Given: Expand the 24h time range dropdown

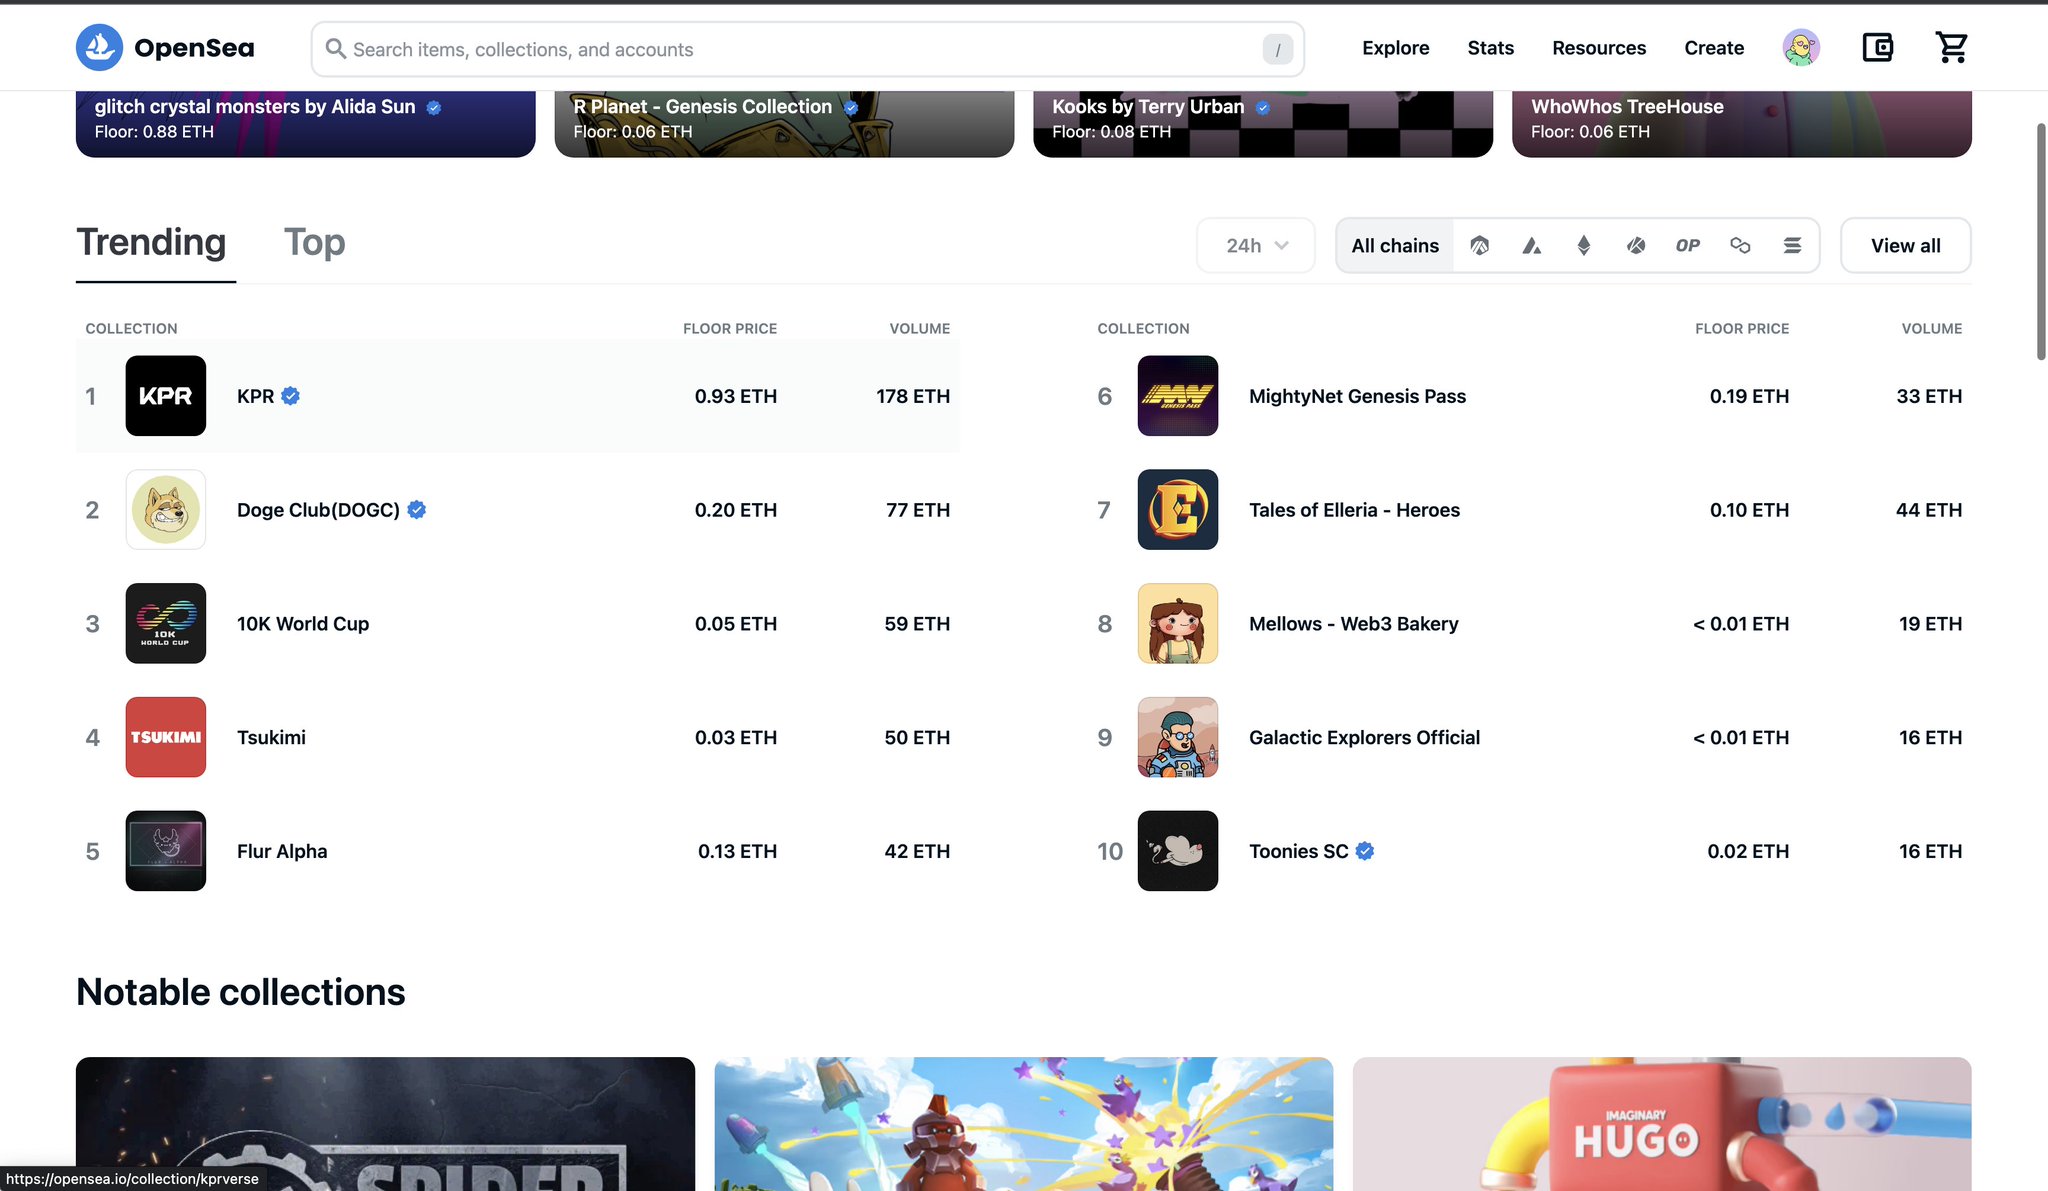Looking at the screenshot, I should pos(1256,245).
